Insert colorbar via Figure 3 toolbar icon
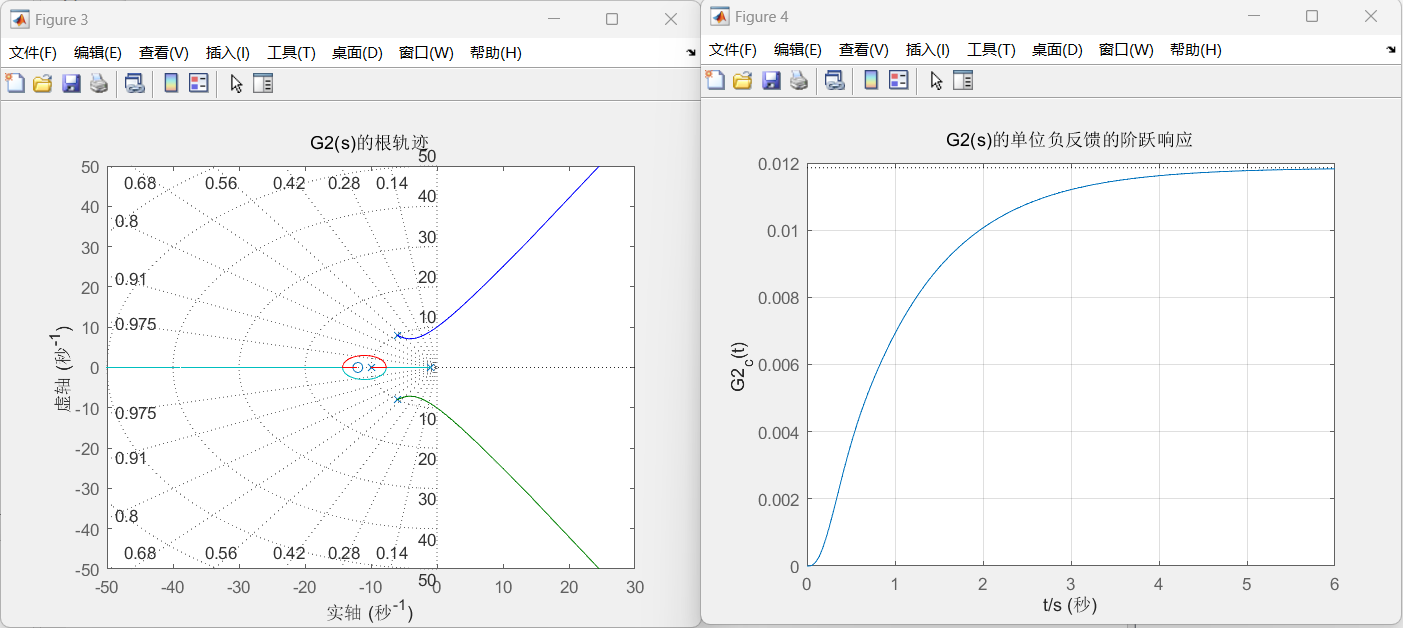 [171, 84]
